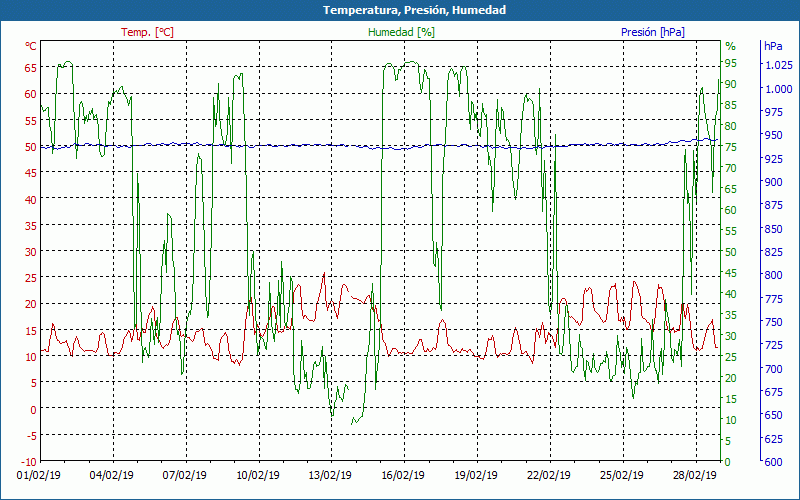Click the 925 value on pressure axis
The image size is (800, 500).
coord(773,159)
